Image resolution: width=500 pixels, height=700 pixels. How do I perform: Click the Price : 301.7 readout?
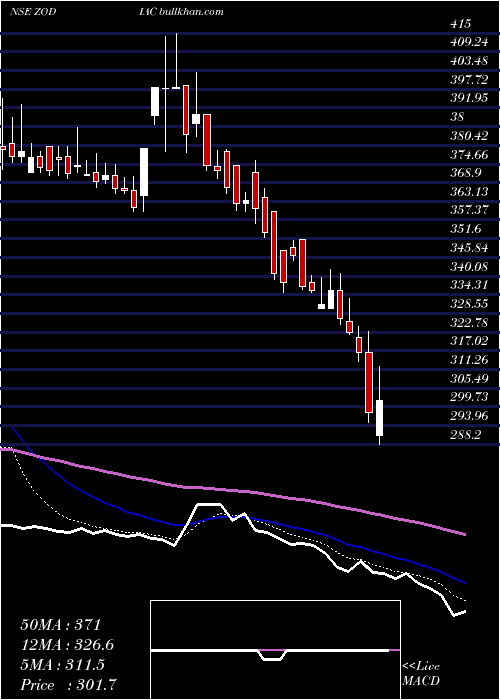[x=69, y=685]
